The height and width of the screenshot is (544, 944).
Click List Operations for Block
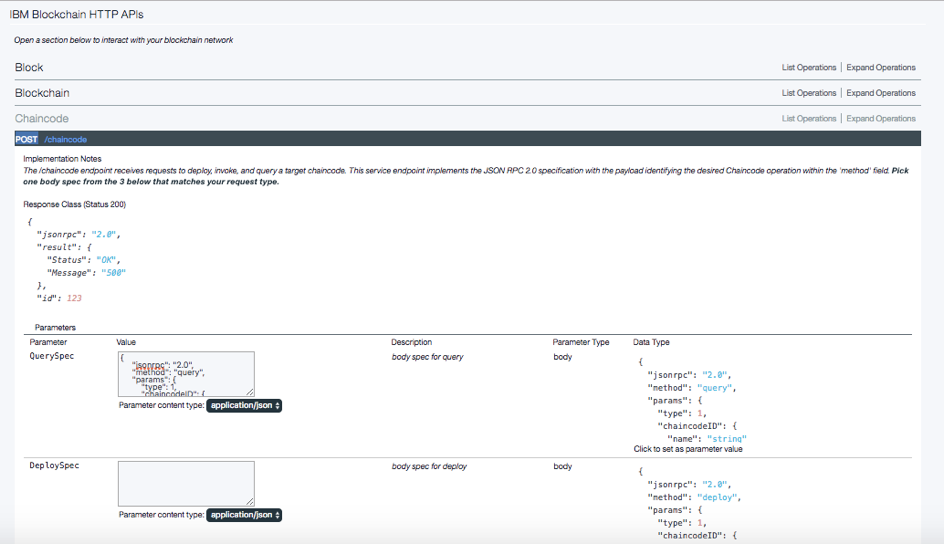coord(808,68)
